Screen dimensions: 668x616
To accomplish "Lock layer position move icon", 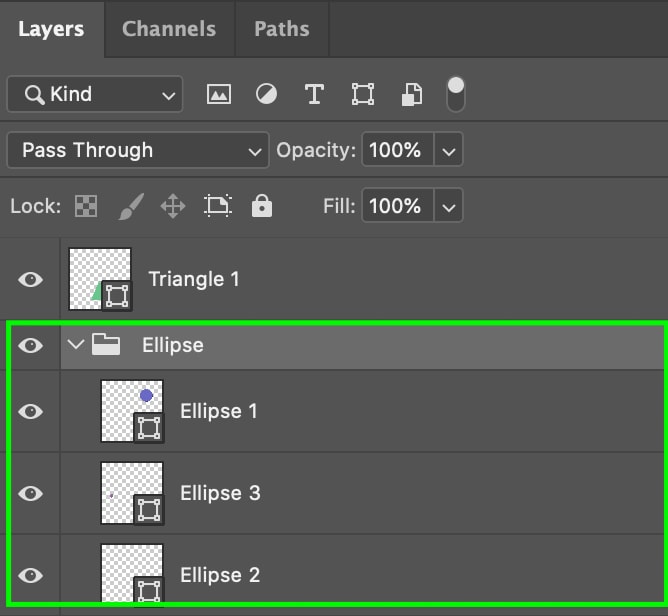I will tap(173, 207).
